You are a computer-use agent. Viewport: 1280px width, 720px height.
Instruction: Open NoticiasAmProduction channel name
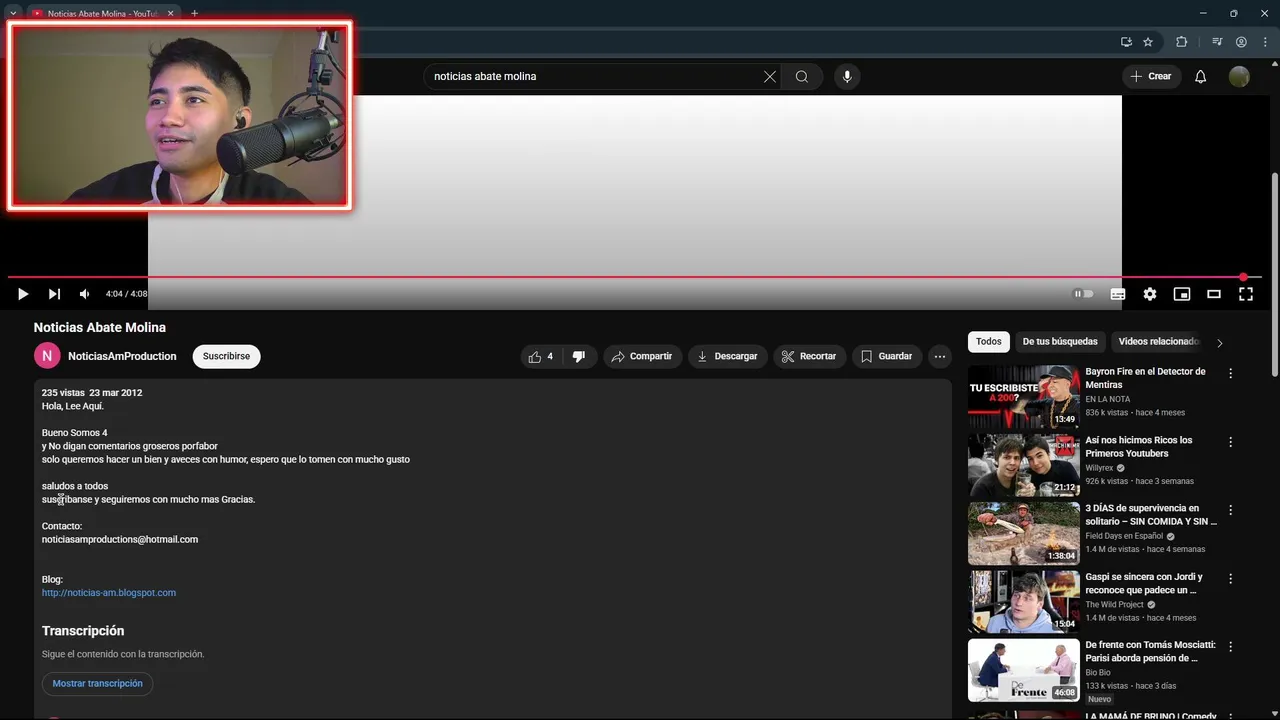pos(122,356)
